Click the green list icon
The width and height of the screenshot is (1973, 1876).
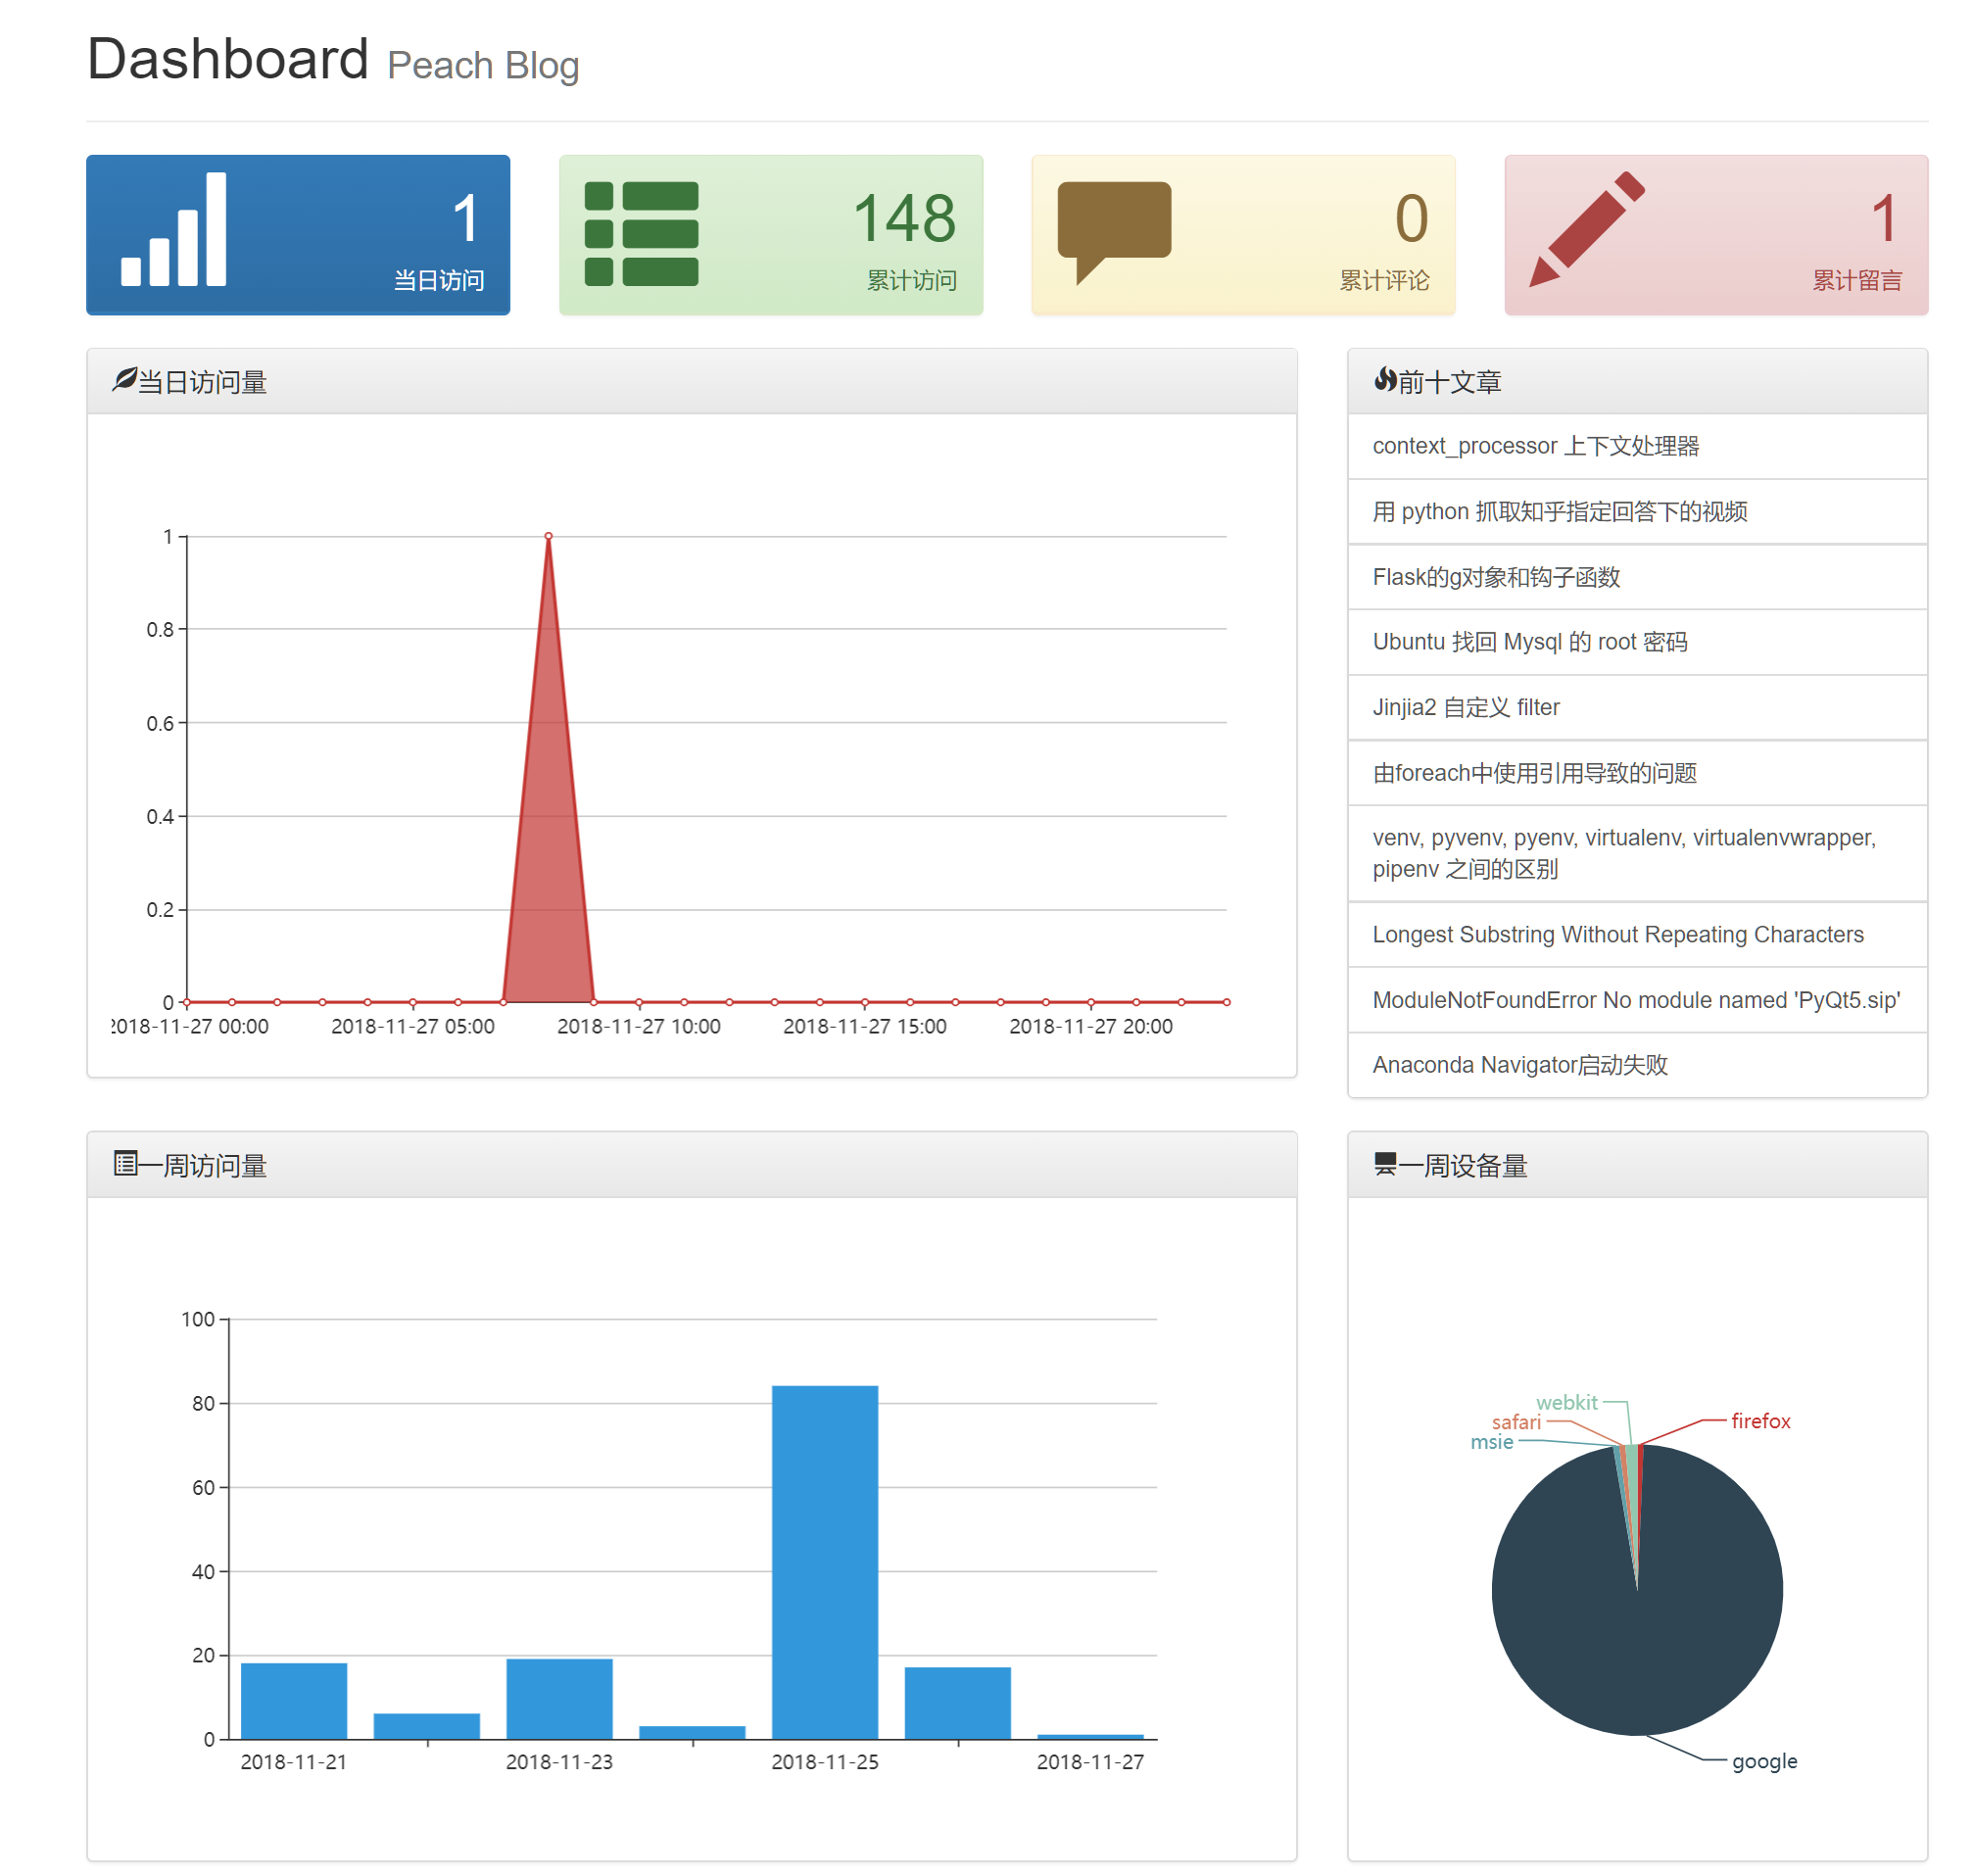click(641, 234)
